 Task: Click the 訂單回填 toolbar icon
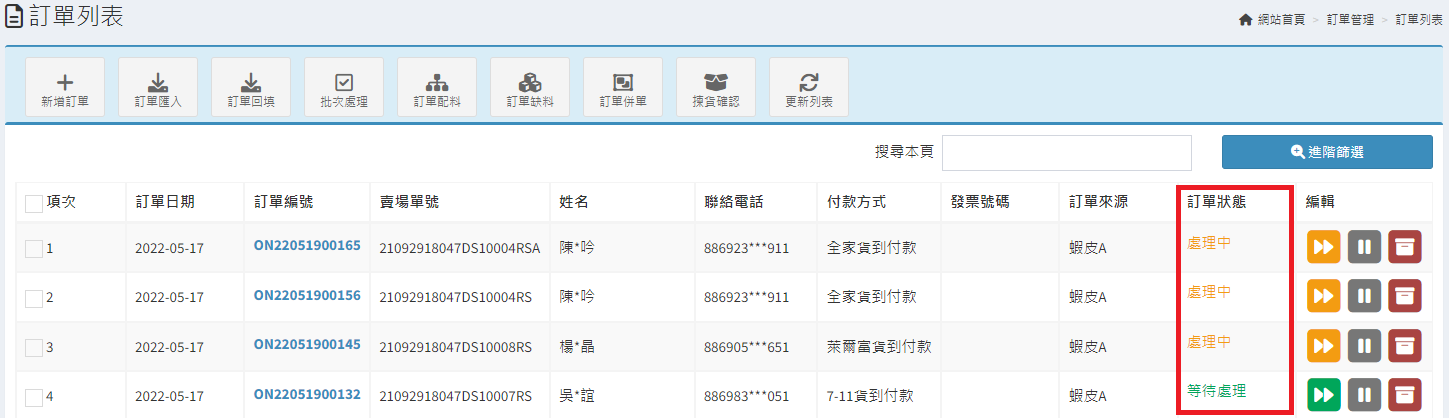(x=250, y=87)
